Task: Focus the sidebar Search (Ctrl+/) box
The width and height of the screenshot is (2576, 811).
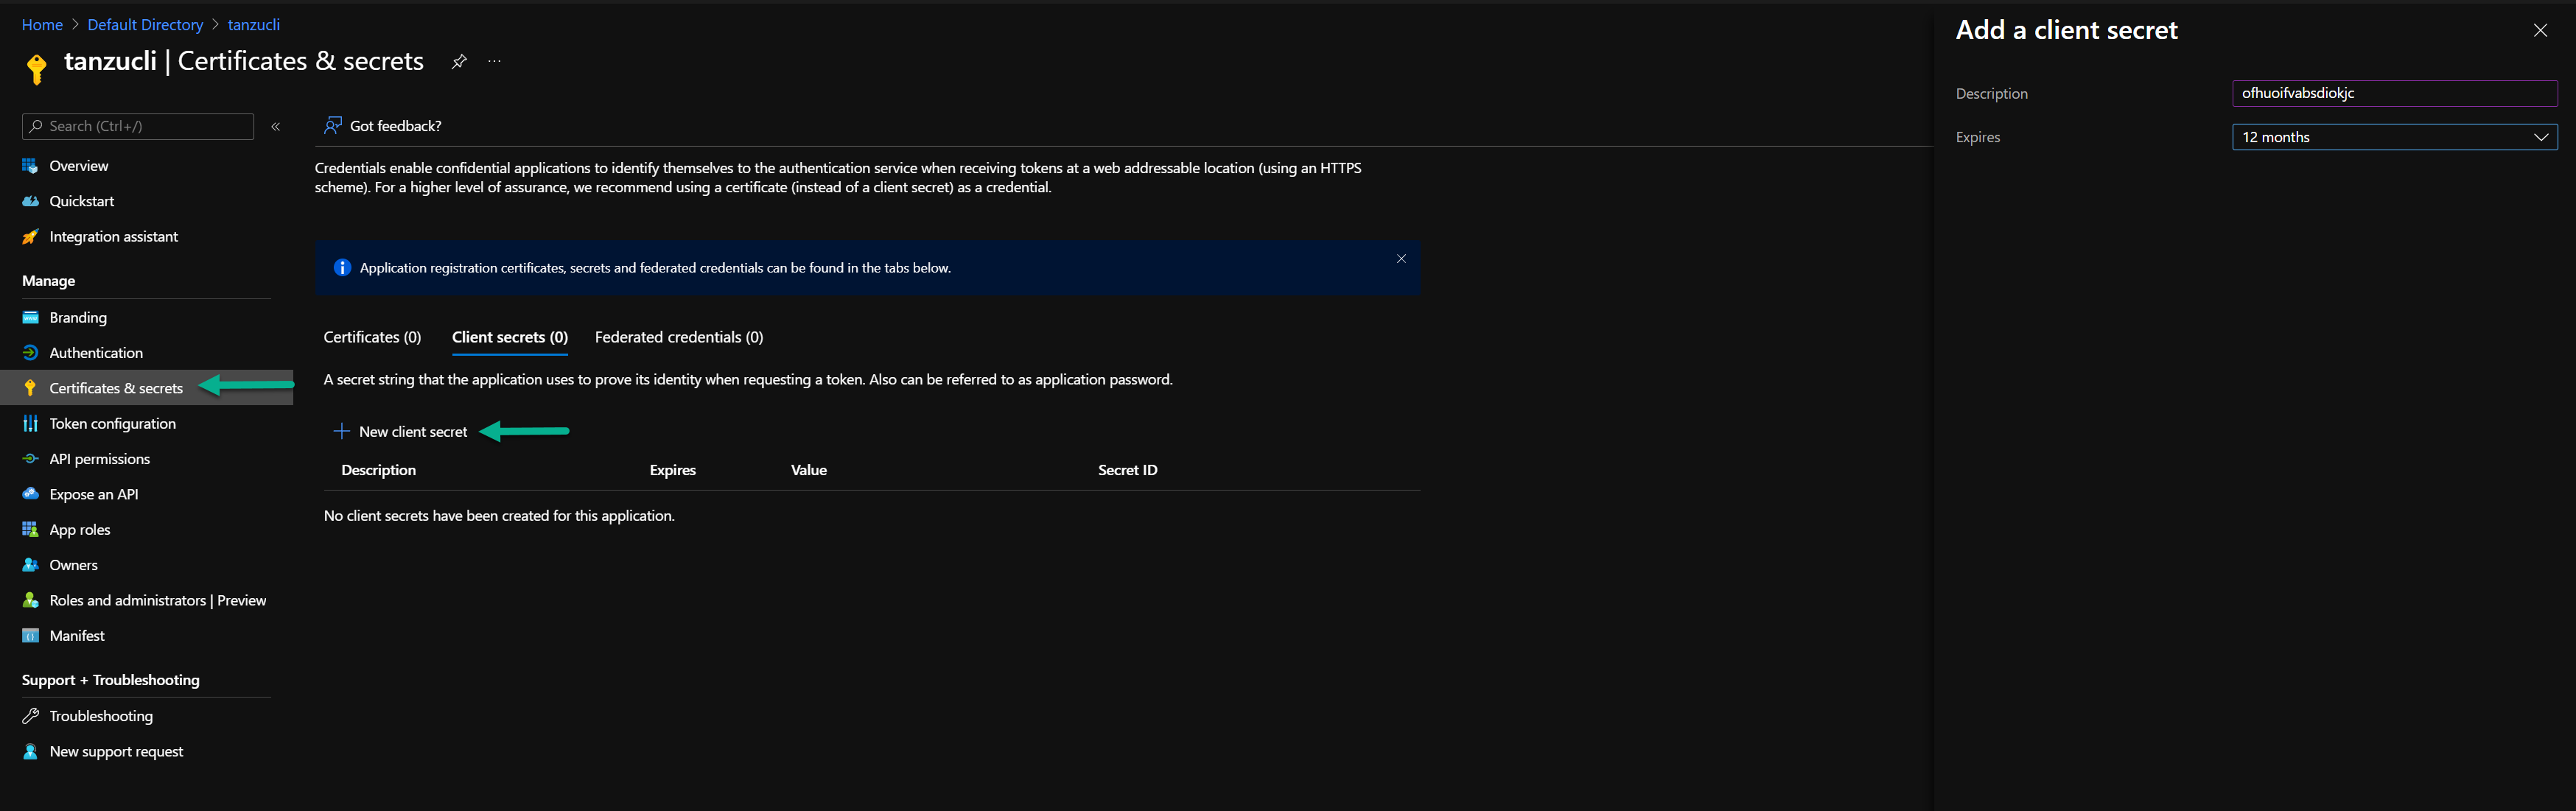Action: [138, 127]
